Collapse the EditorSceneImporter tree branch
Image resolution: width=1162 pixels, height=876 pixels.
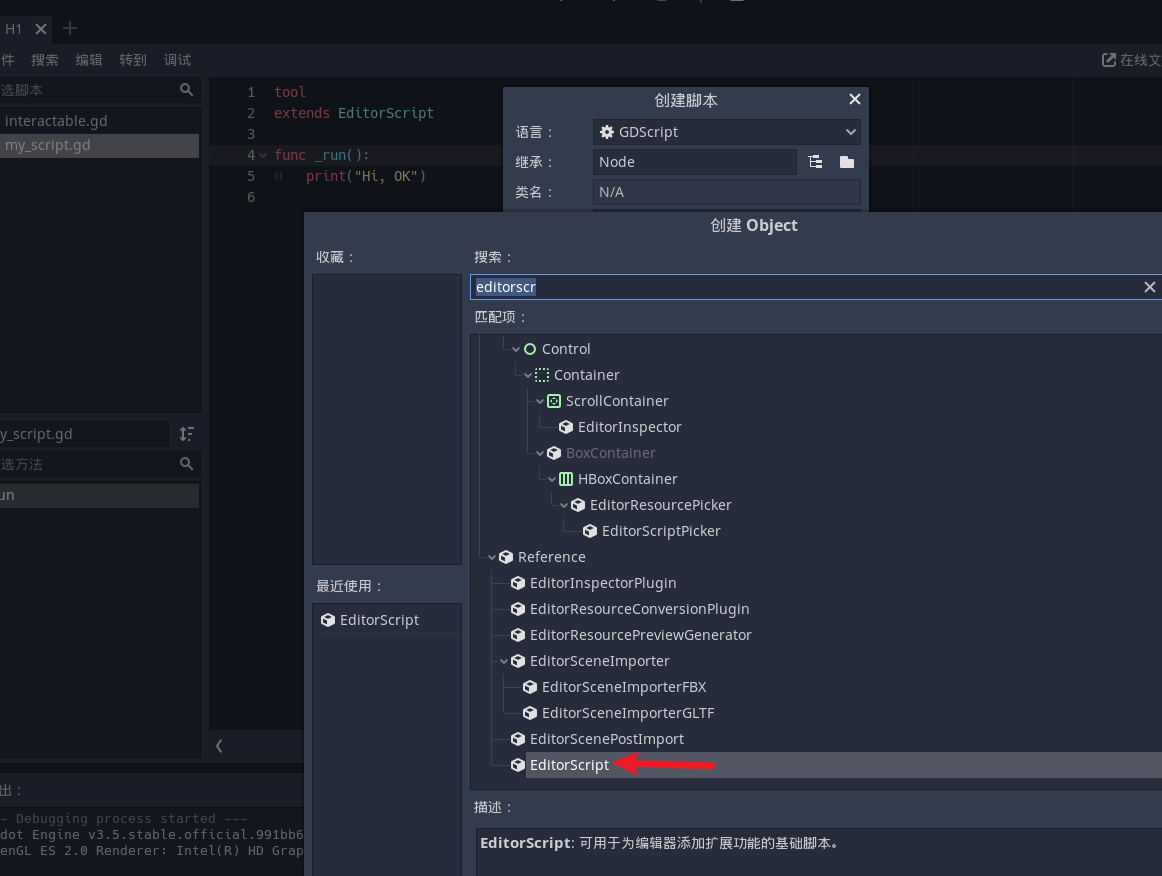[504, 661]
